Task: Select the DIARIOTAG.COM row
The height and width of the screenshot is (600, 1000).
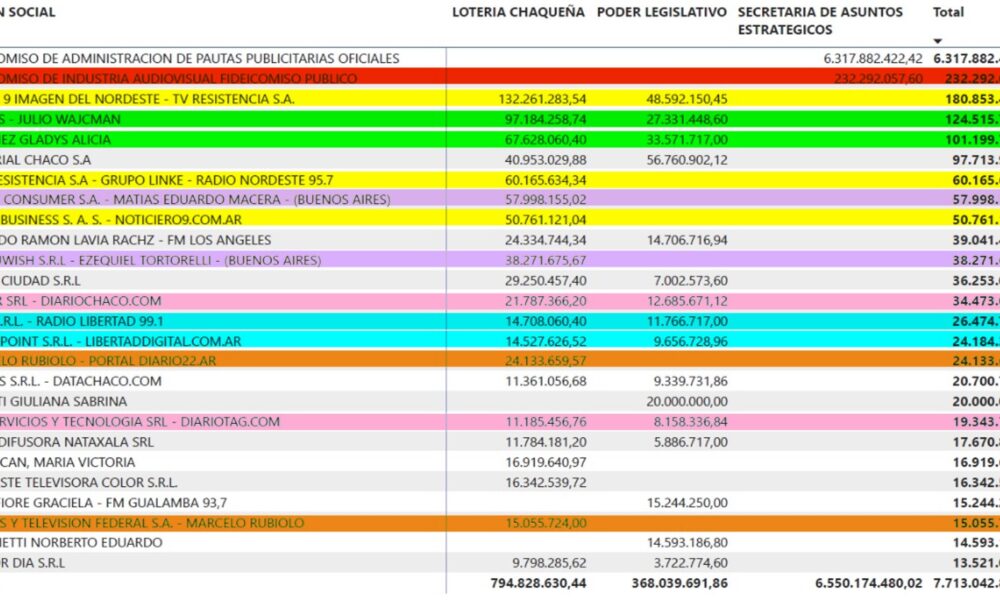Action: (x=500, y=421)
